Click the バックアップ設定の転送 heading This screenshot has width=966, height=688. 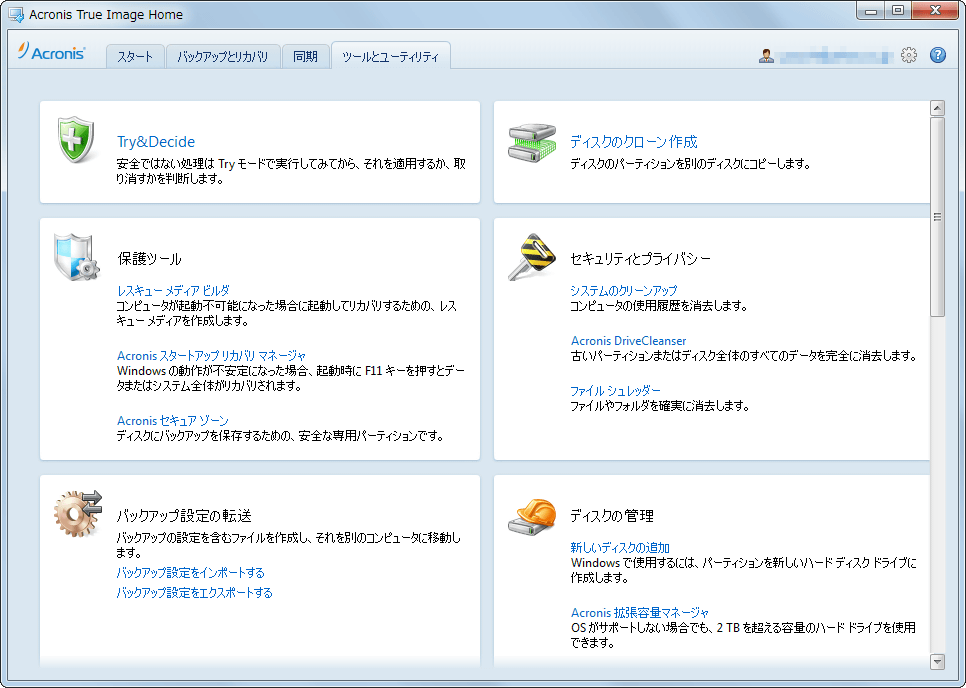point(184,516)
